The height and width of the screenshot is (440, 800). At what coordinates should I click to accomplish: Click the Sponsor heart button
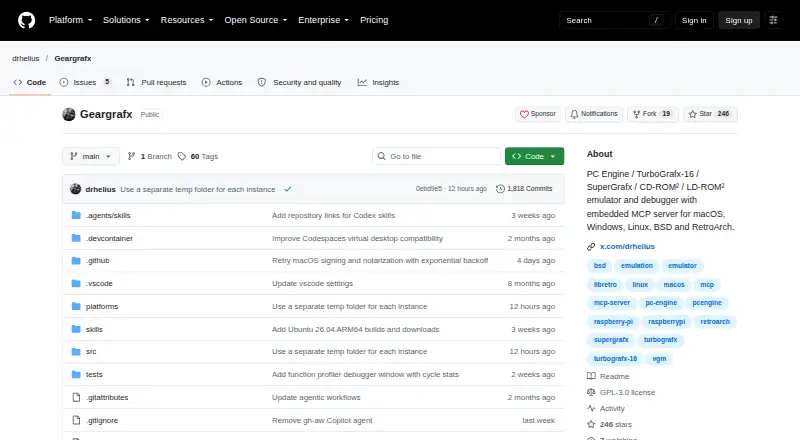click(x=538, y=114)
